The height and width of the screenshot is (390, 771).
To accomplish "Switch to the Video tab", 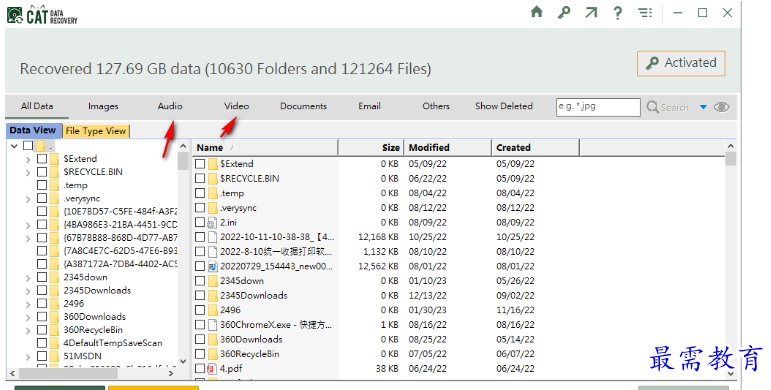I will (237, 106).
